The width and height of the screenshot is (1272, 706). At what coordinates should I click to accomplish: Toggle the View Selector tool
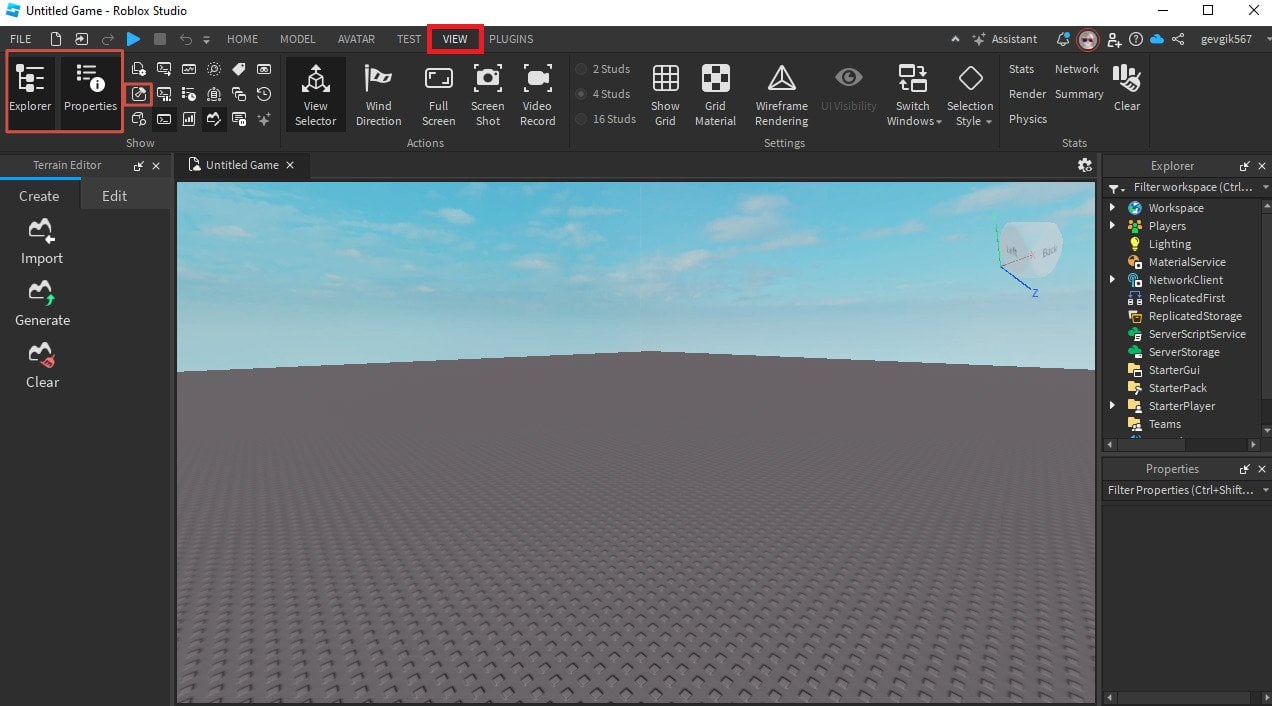point(315,94)
